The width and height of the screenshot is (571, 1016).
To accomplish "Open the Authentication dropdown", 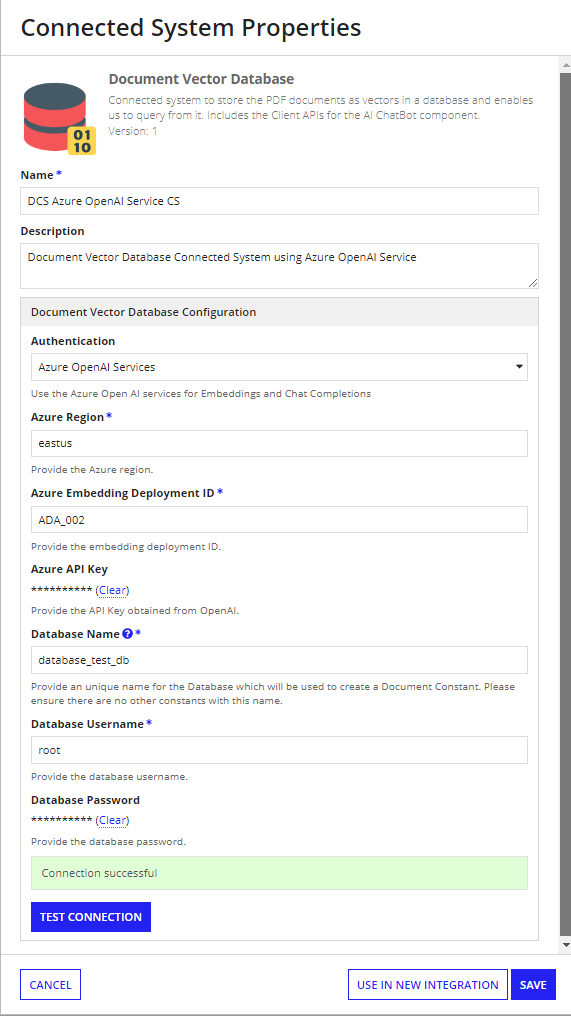I will 279,367.
